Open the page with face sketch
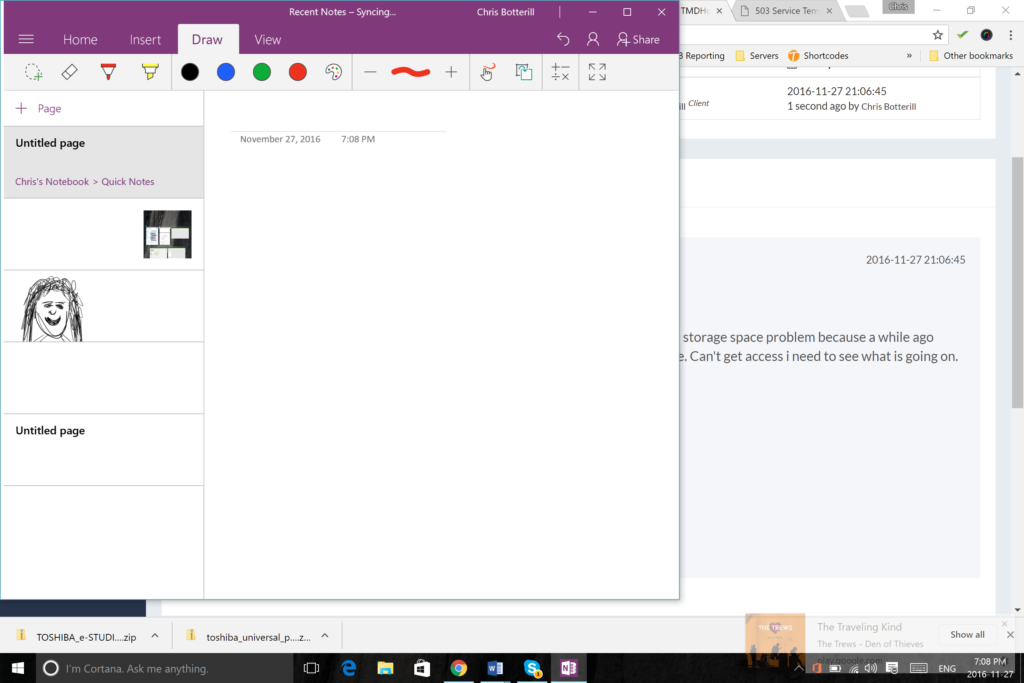This screenshot has width=1024, height=683. [103, 307]
